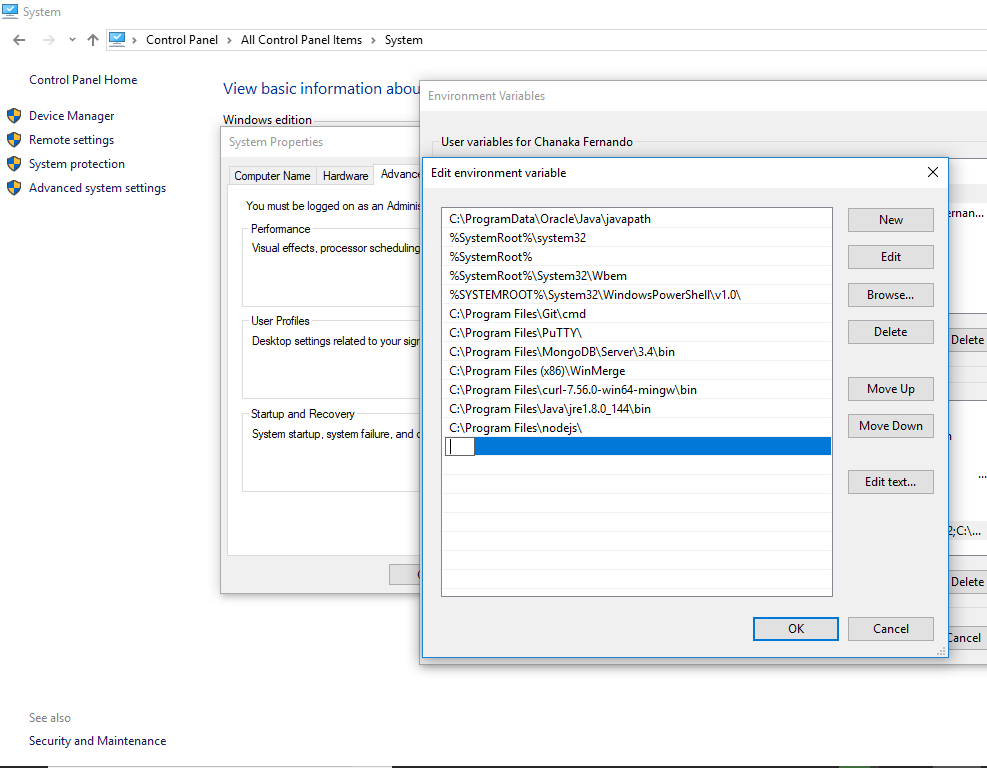
Task: Open the recent locations dropdown arrow
Action: point(71,39)
